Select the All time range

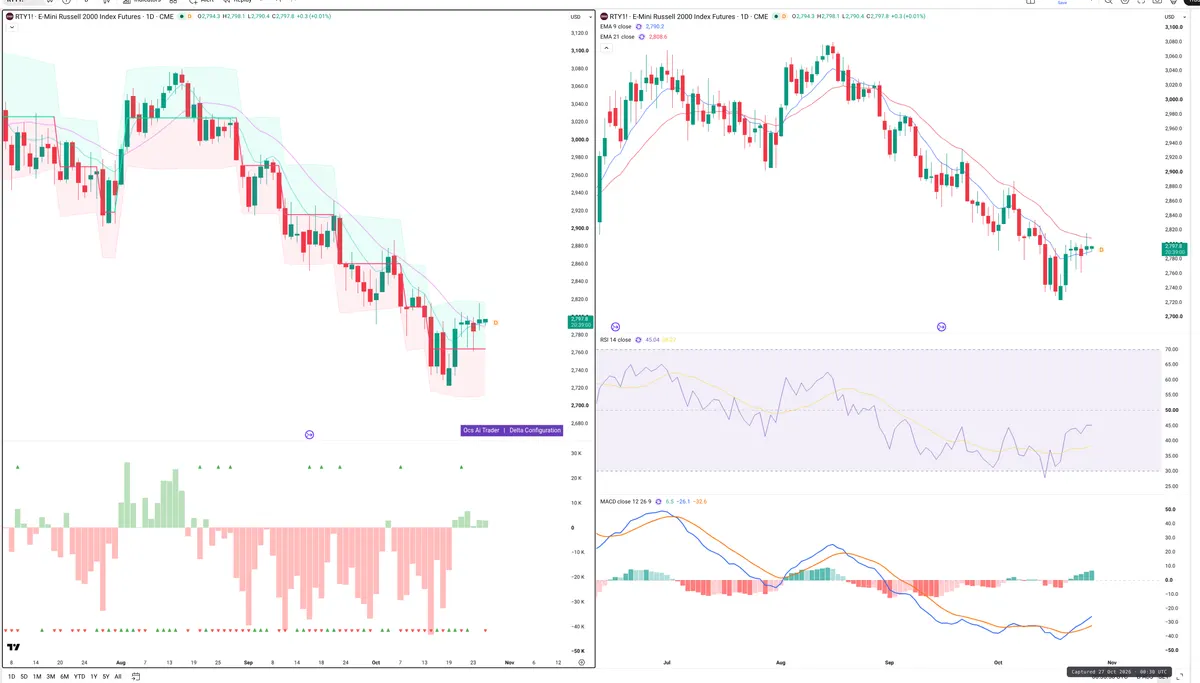[x=118, y=677]
